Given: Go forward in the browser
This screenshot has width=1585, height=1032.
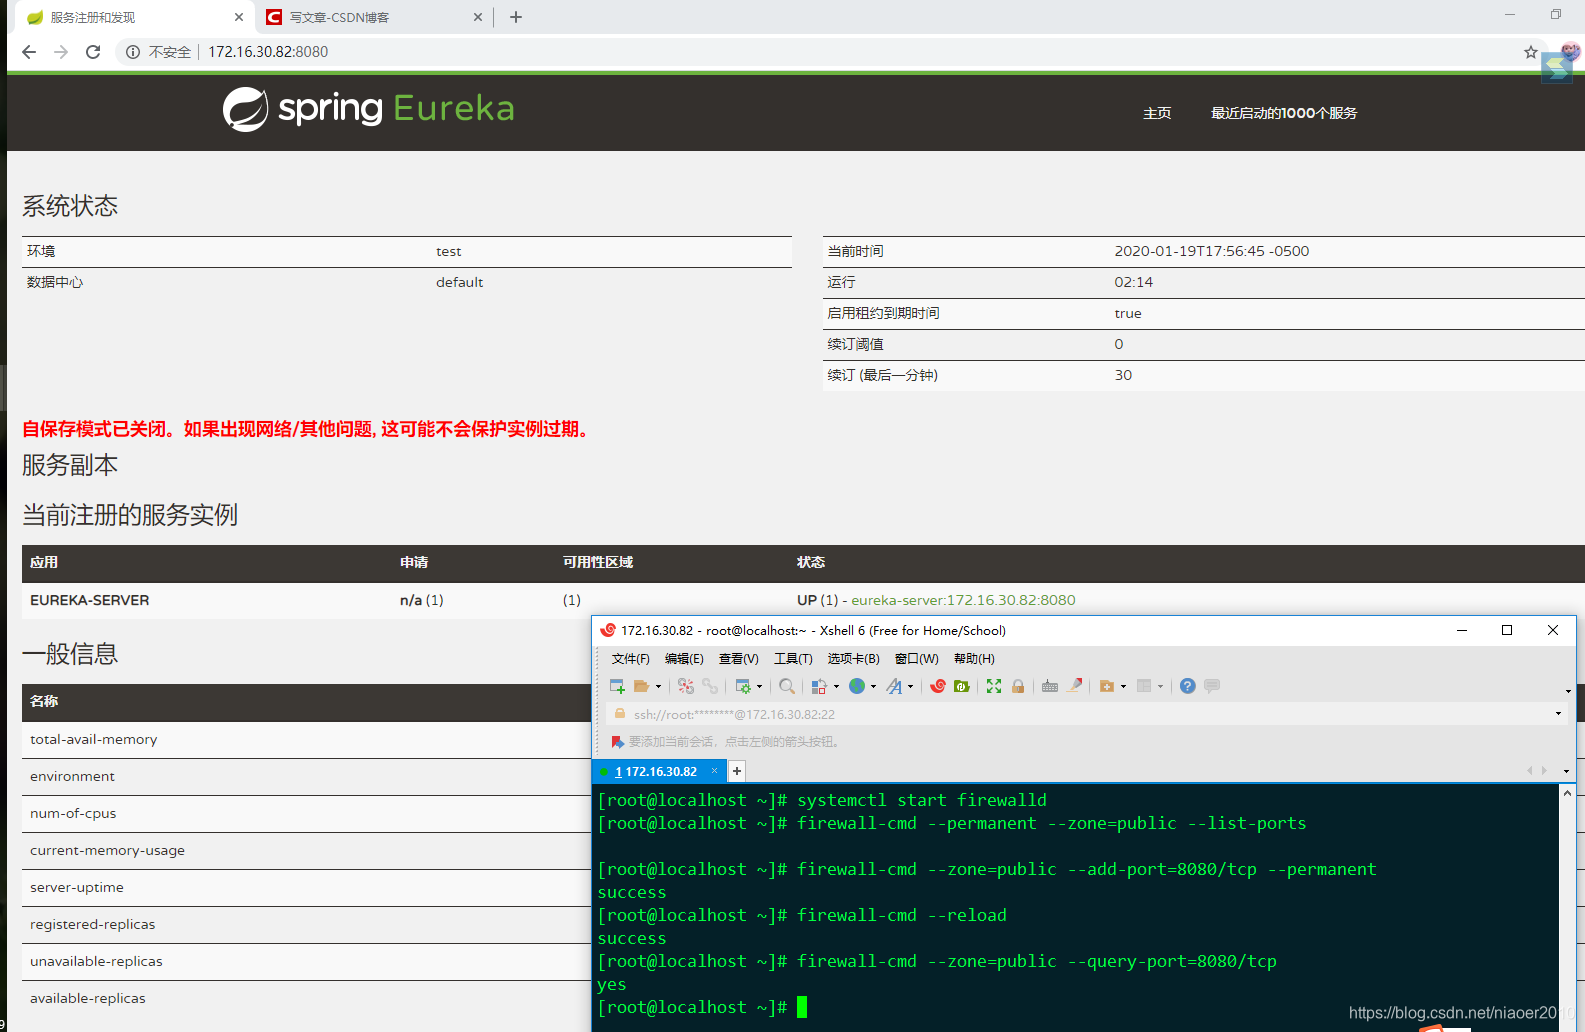Looking at the screenshot, I should pyautogui.click(x=61, y=52).
